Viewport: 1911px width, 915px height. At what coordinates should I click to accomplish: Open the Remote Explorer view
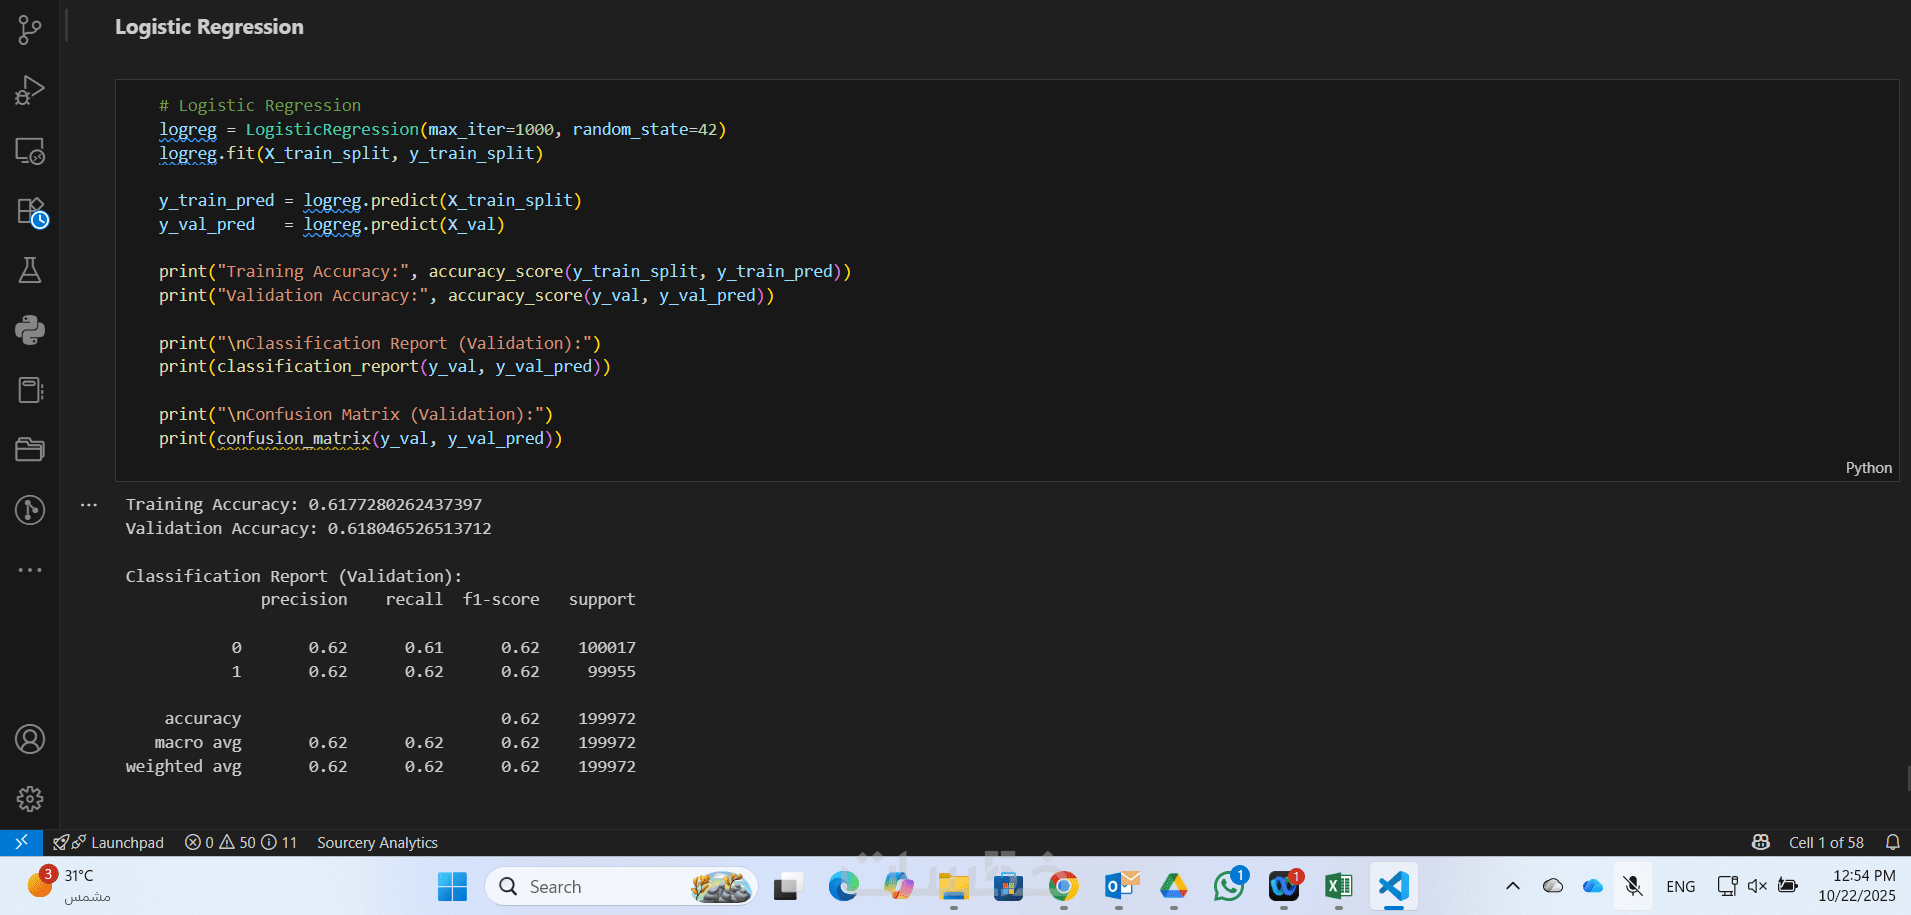point(30,151)
